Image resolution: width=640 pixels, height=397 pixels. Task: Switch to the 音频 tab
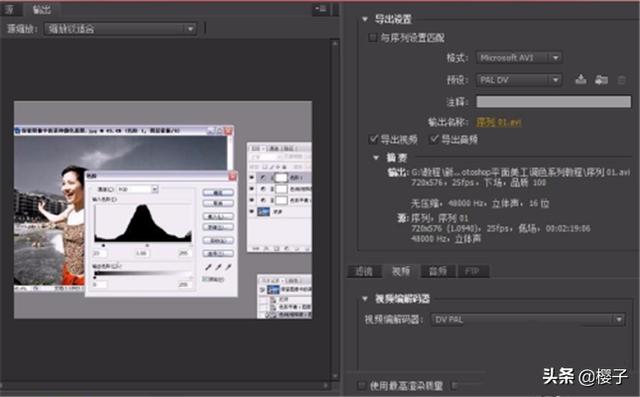pos(438,271)
